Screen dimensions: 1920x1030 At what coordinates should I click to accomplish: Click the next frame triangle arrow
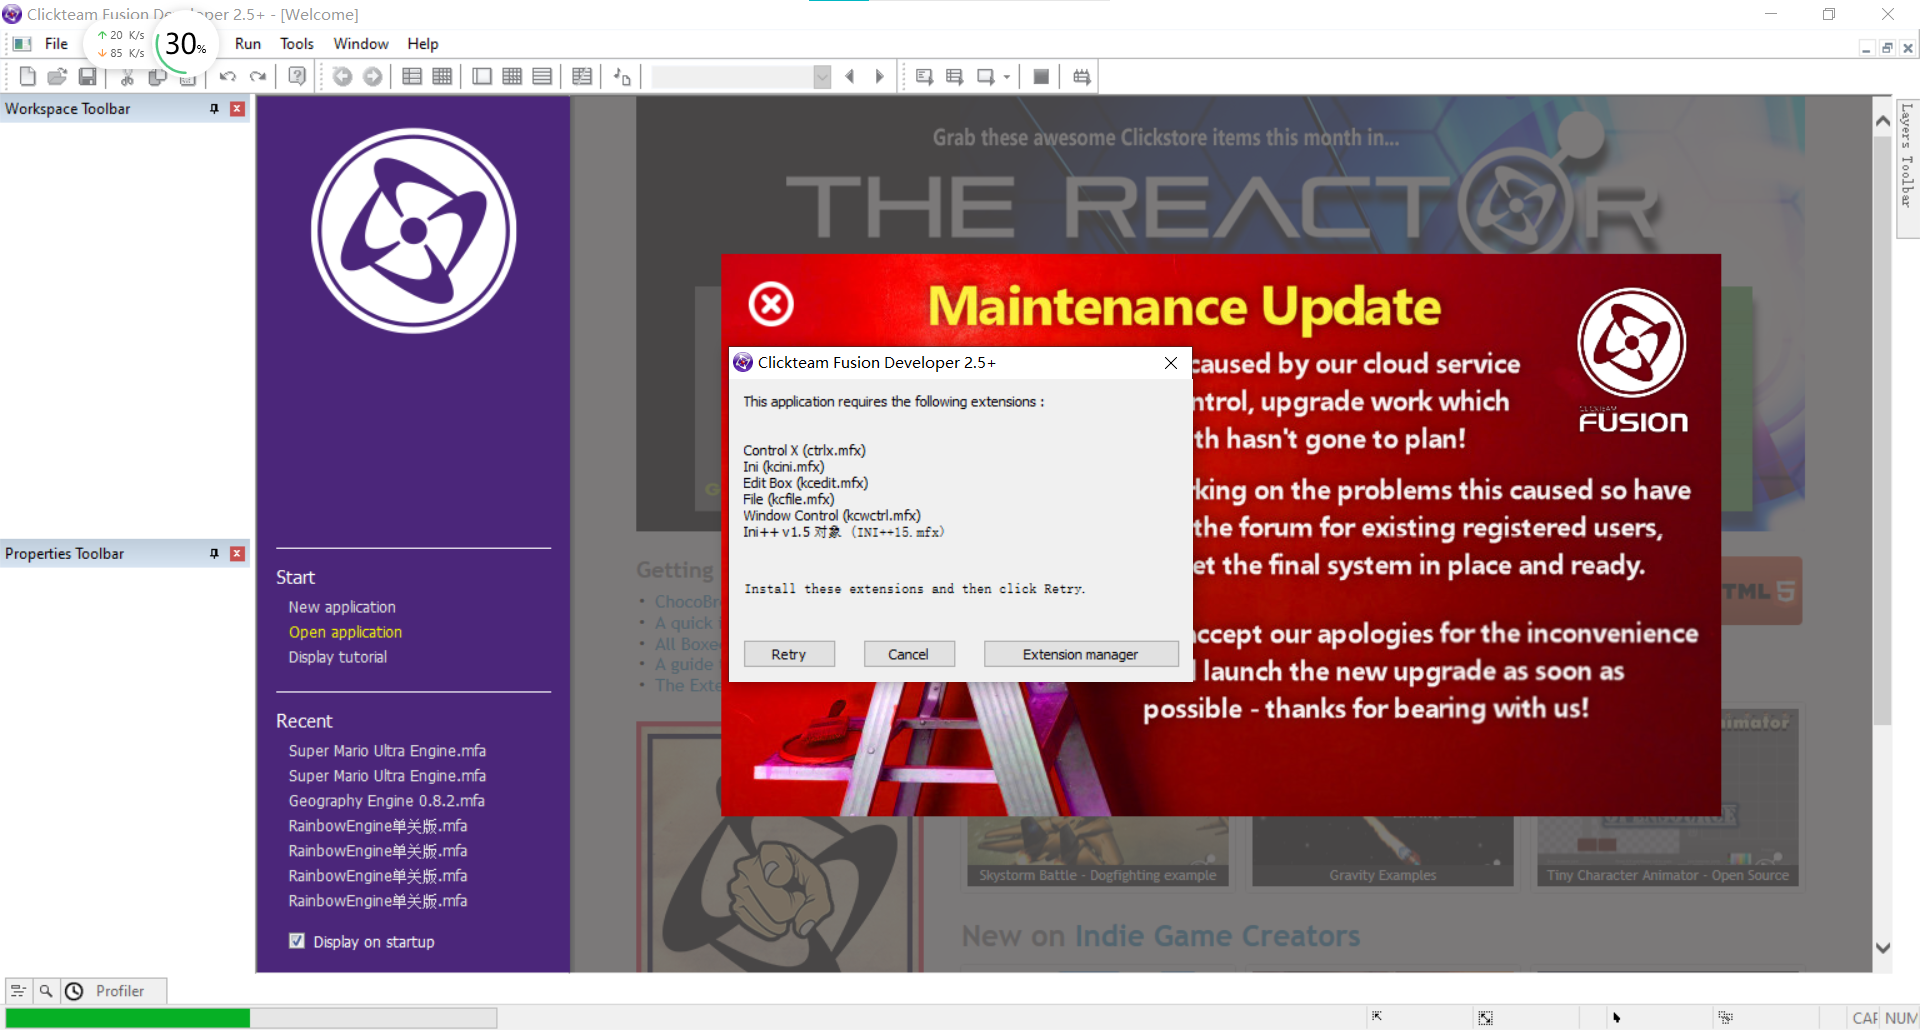click(880, 77)
